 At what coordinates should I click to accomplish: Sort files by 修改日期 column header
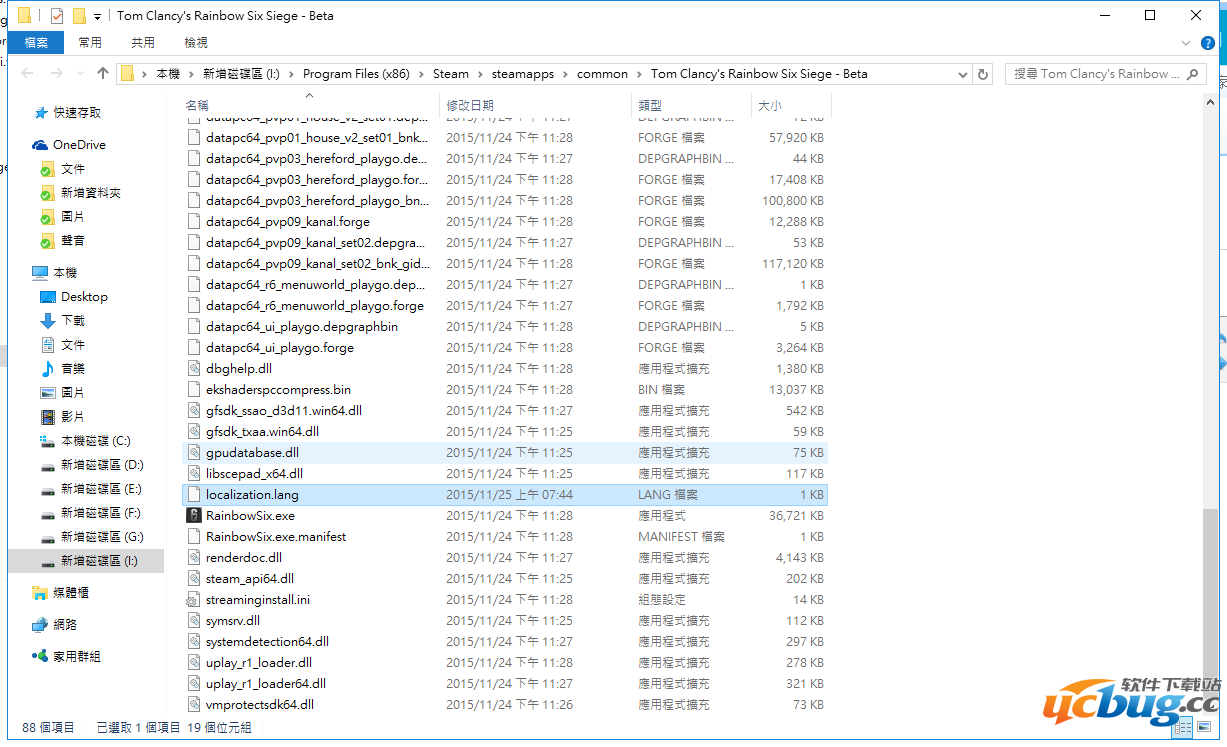[470, 105]
